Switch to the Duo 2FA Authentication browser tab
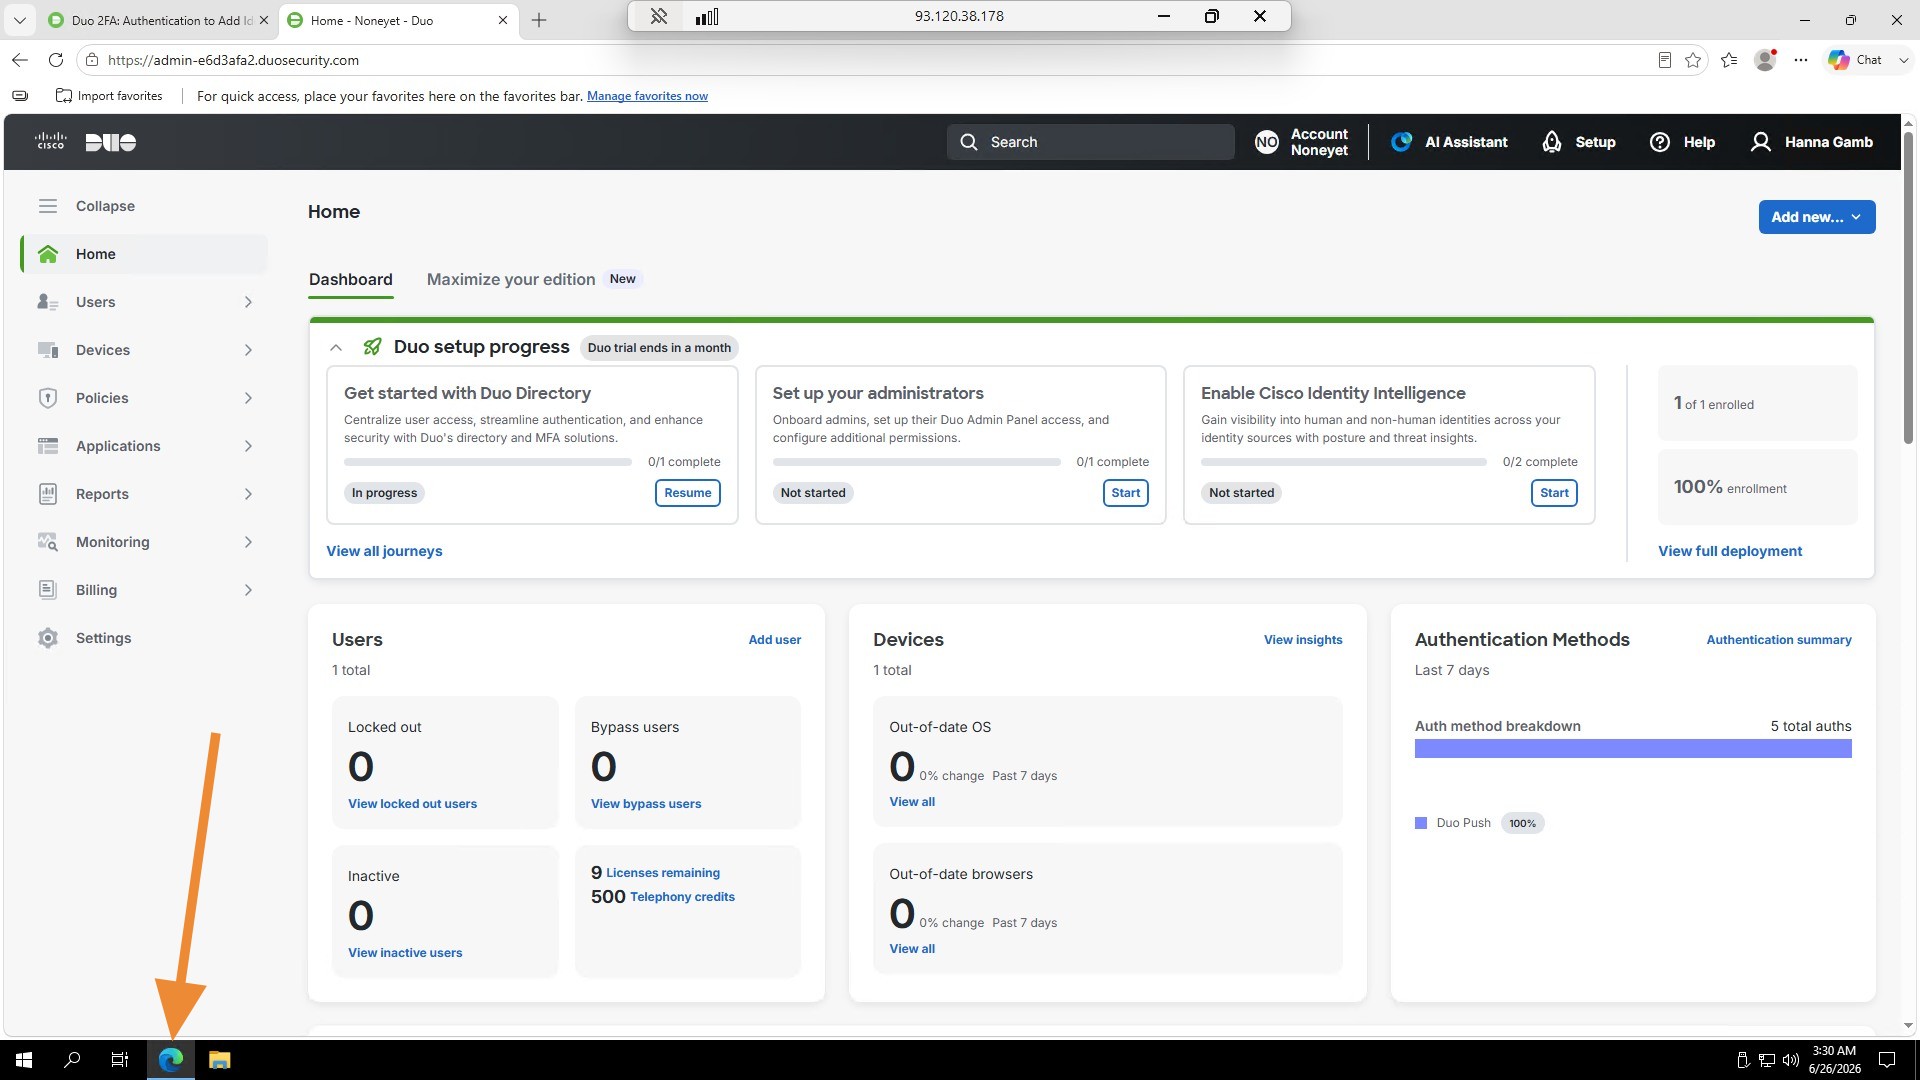Viewport: 1920px width, 1080px height. point(160,20)
